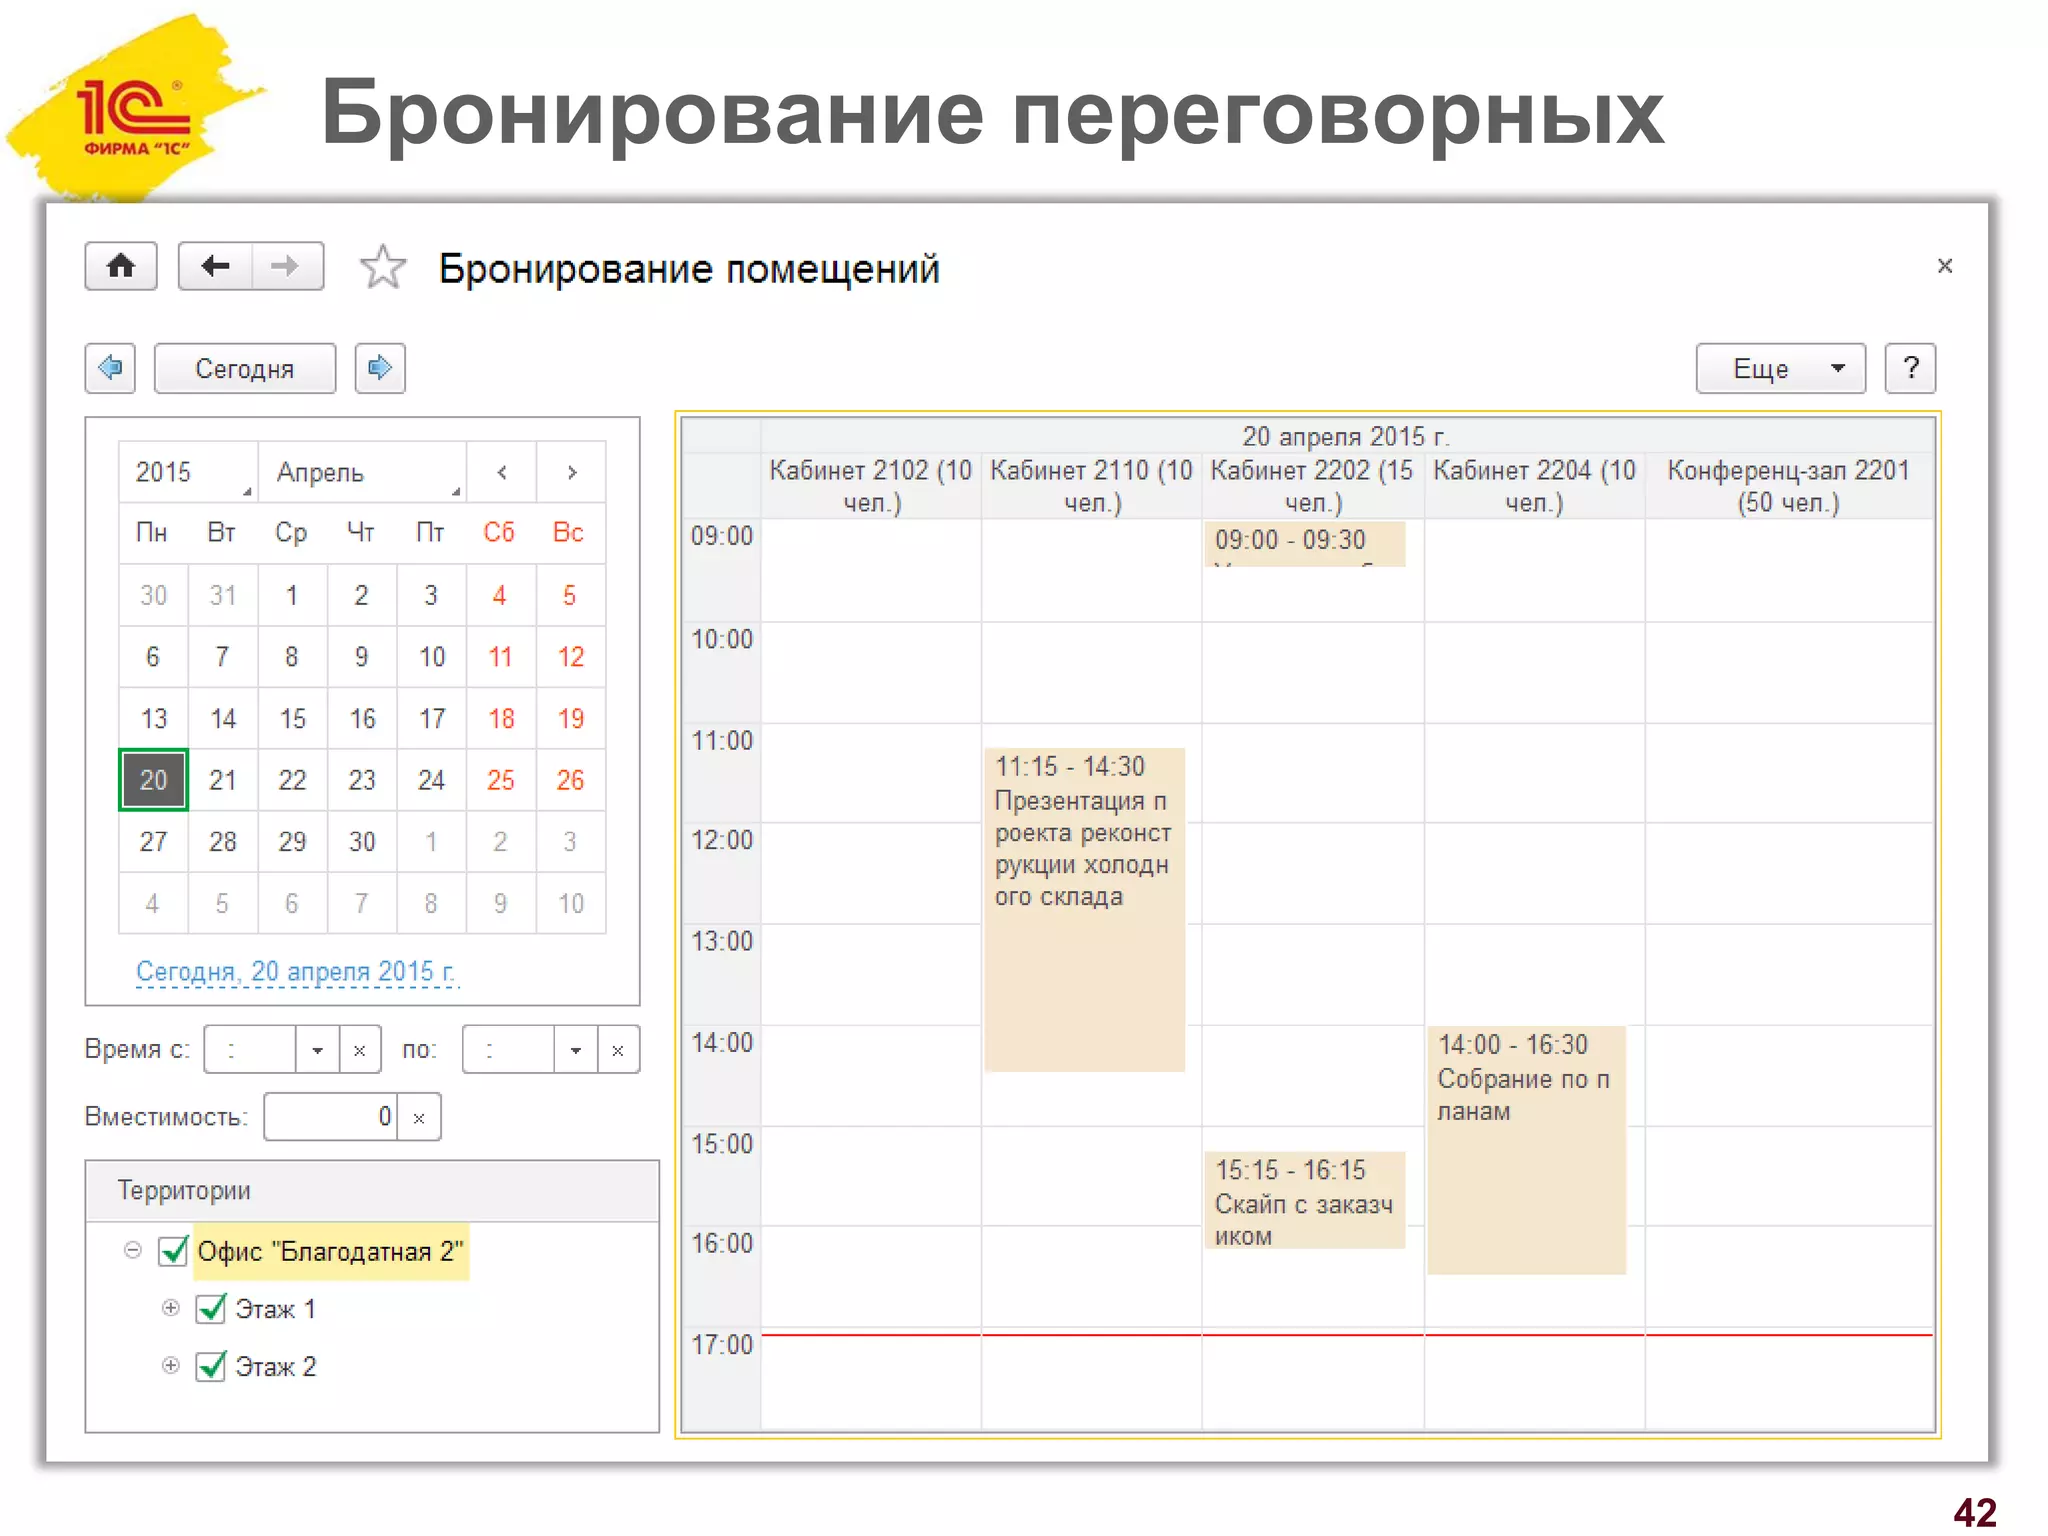This screenshot has height=1536, width=2048.
Task: Clear the по time field
Action: pyautogui.click(x=618, y=1050)
